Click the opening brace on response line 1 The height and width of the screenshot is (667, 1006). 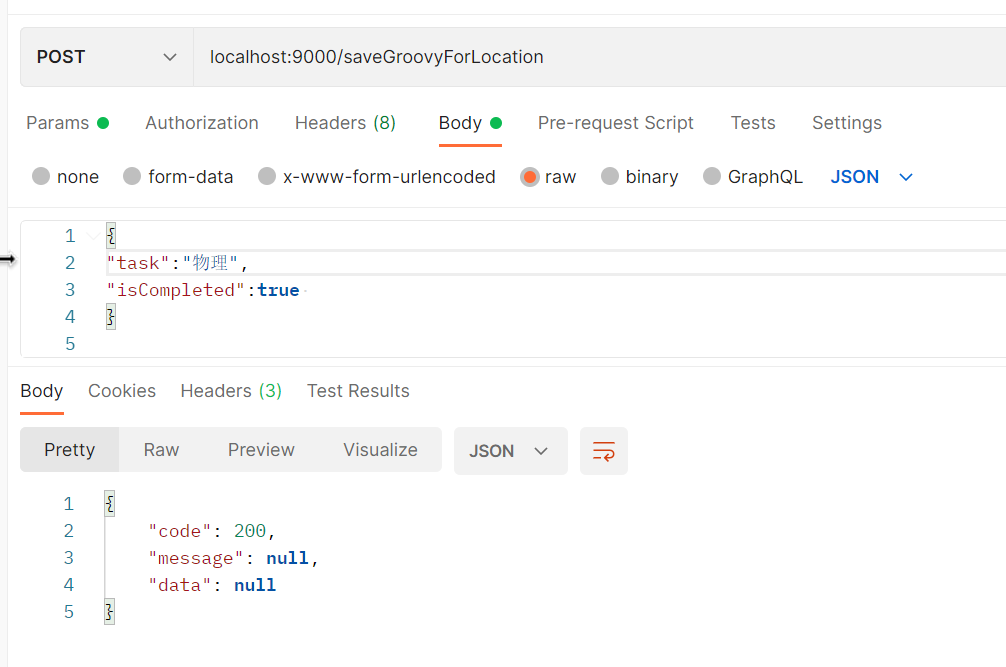(x=110, y=504)
